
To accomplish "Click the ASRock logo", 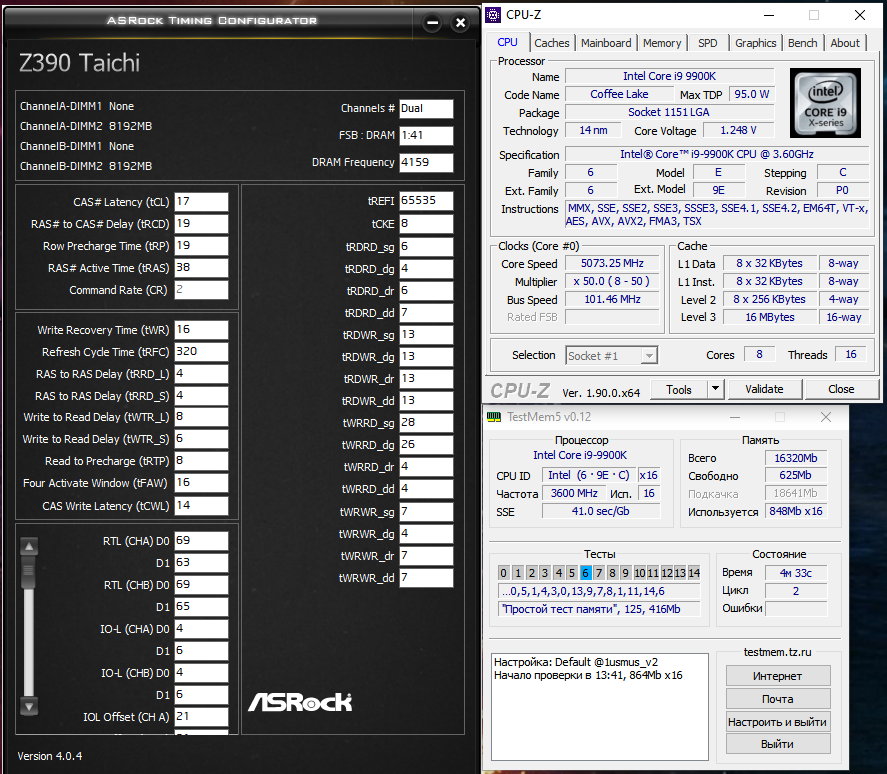I will 300,702.
